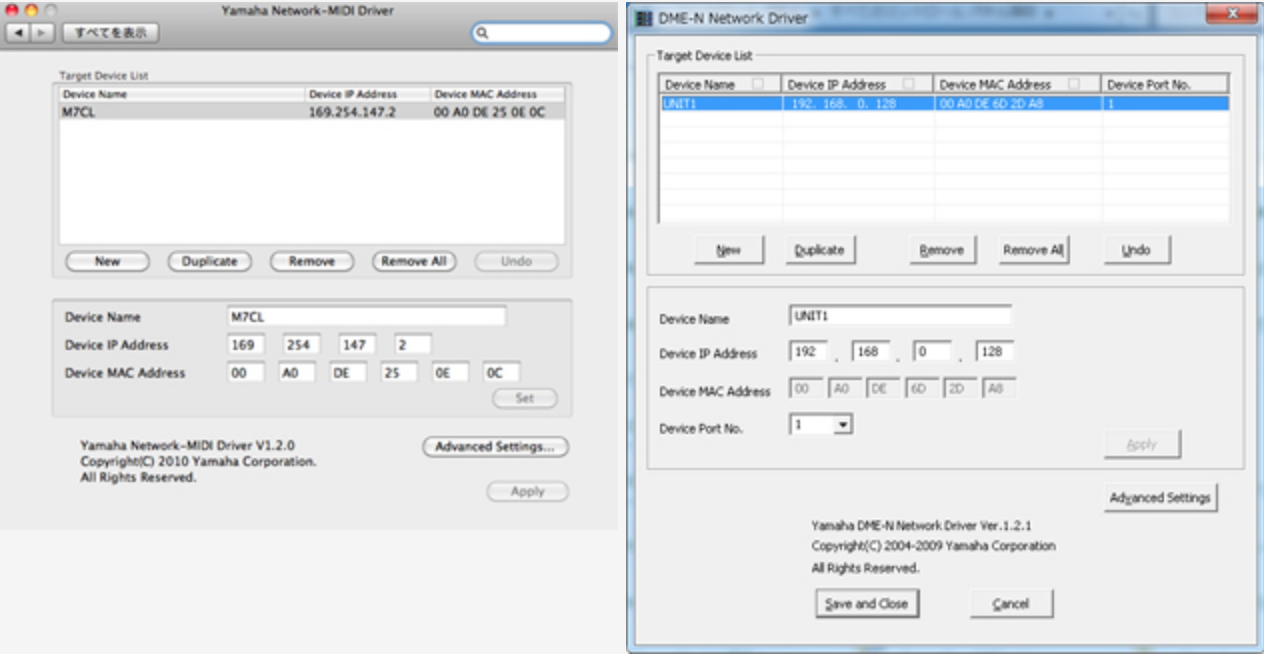The image size is (1264, 654).
Task: Click the back arrow in Mac toolbar
Action: coord(17,33)
